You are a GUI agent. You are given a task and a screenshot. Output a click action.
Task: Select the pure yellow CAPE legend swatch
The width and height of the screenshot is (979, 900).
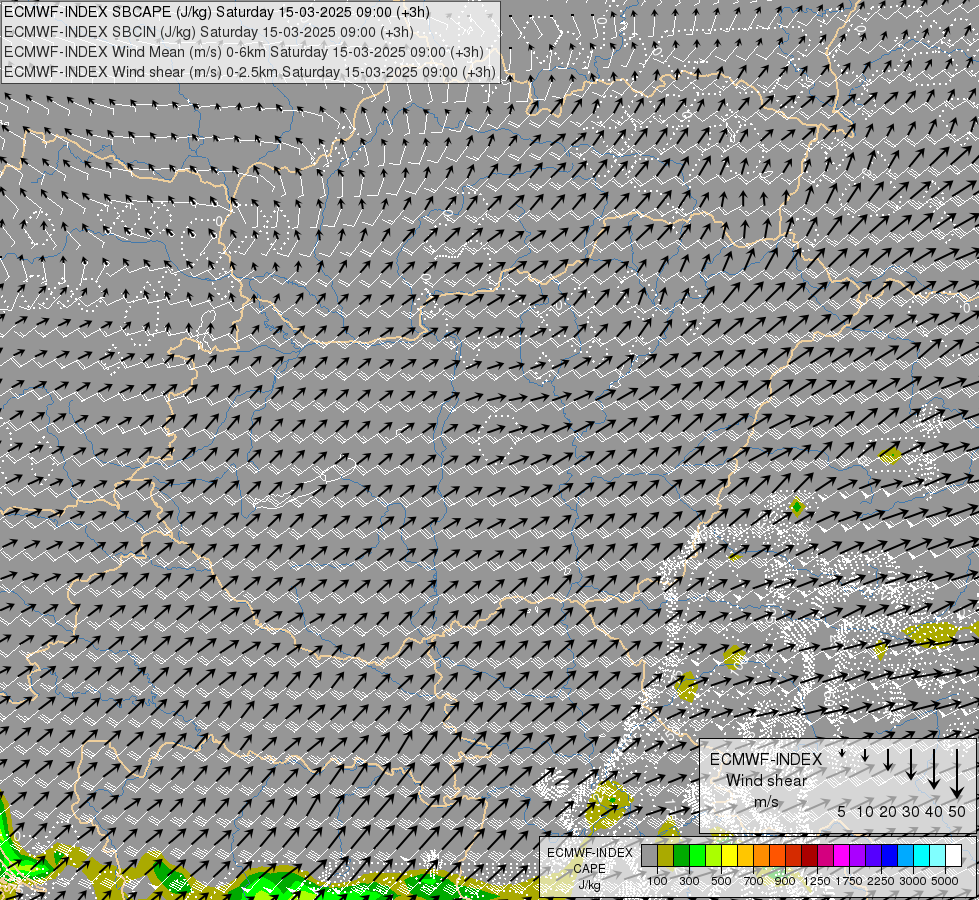729,856
